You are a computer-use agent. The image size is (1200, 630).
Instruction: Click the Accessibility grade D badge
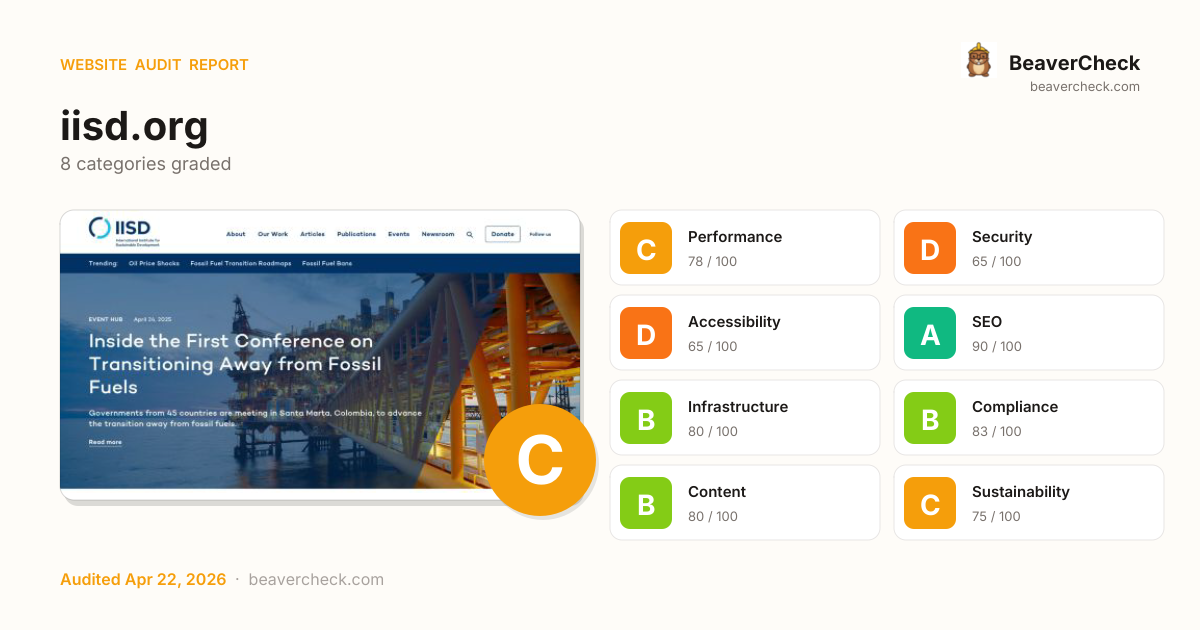click(x=646, y=333)
